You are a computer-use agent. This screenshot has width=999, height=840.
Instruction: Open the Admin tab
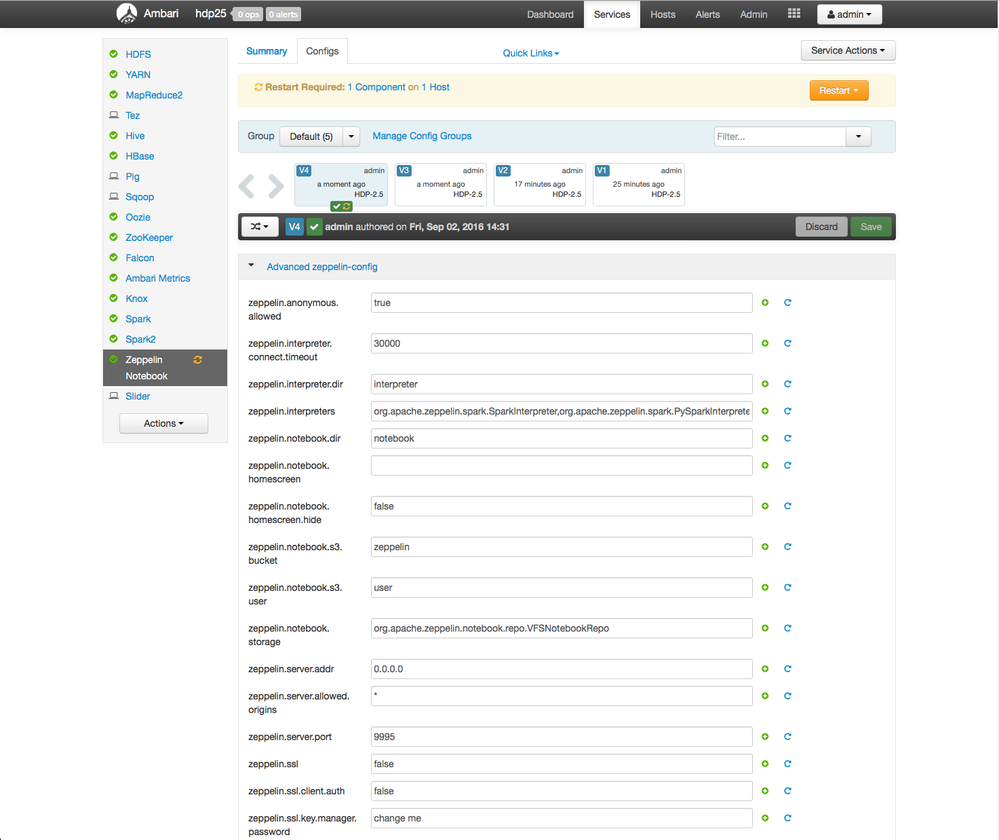[x=753, y=14]
